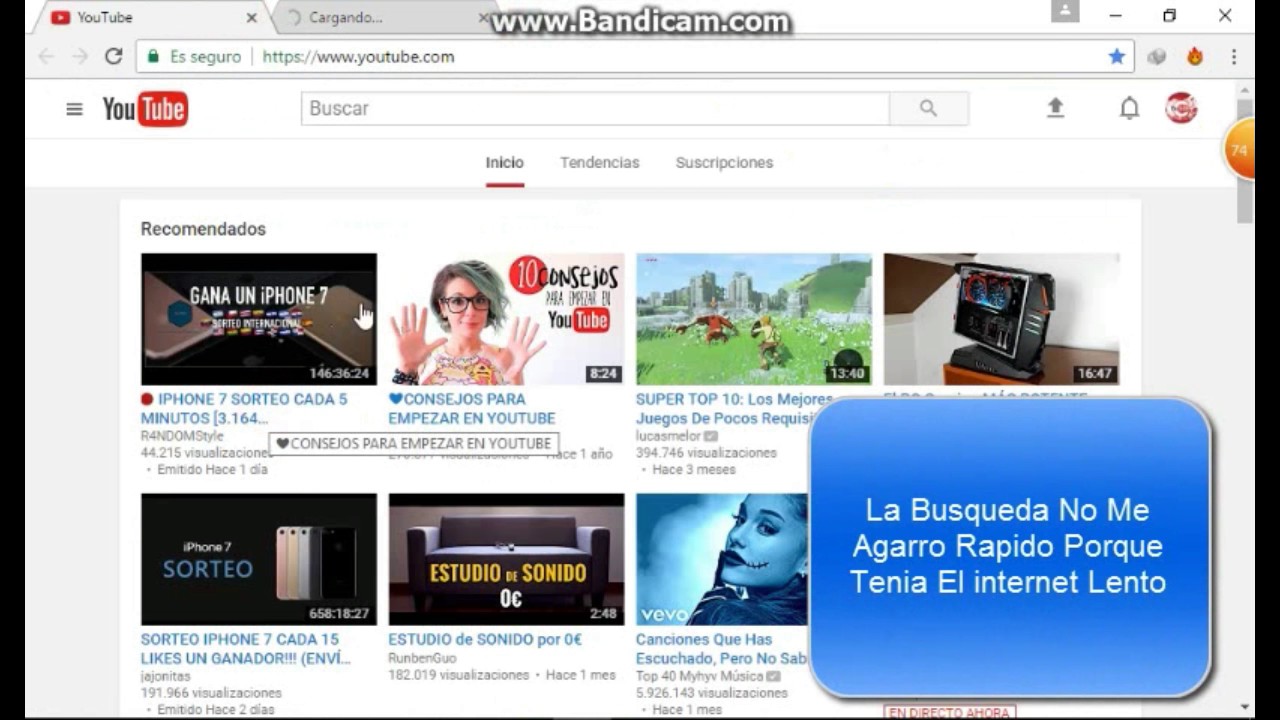Click the green secure padlock icon
This screenshot has width=1280, height=720.
(153, 57)
